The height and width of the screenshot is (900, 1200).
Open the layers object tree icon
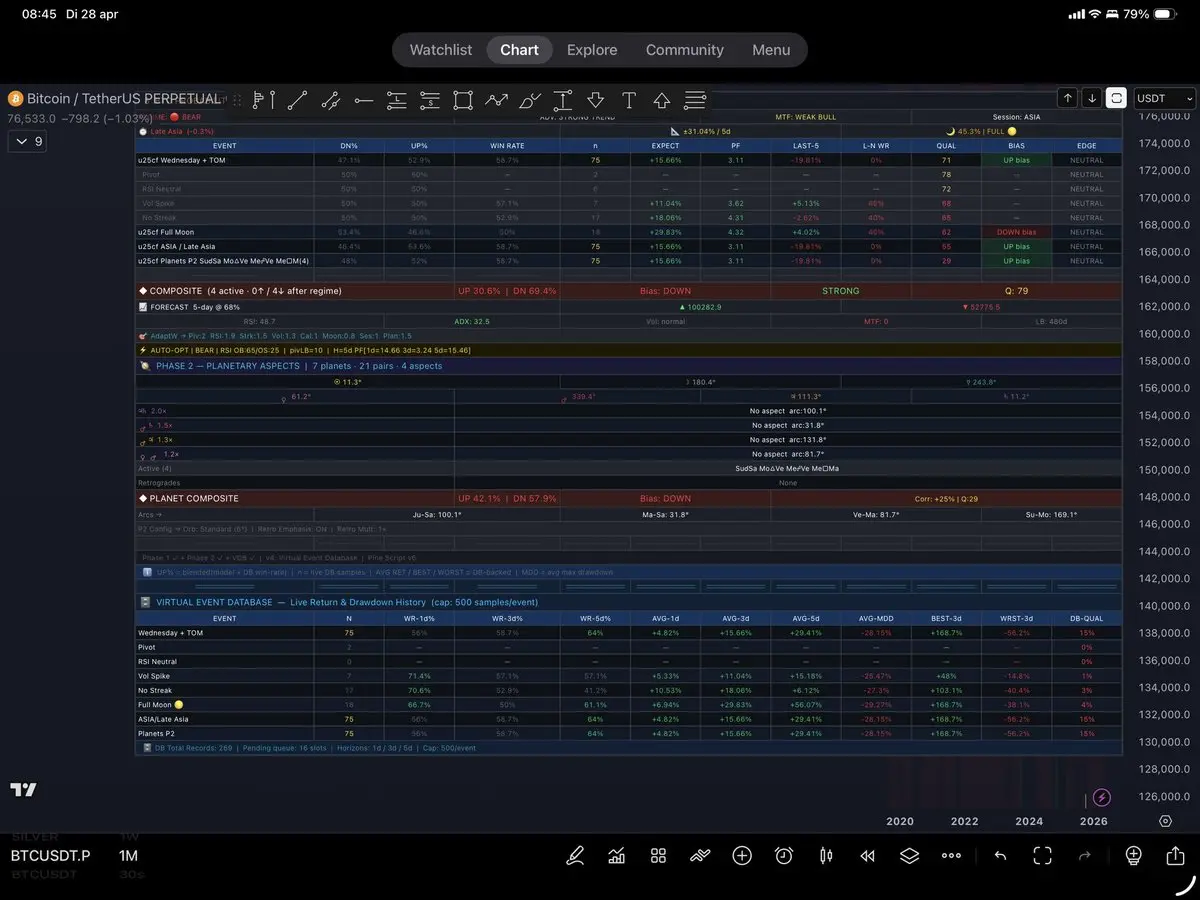[x=909, y=856]
